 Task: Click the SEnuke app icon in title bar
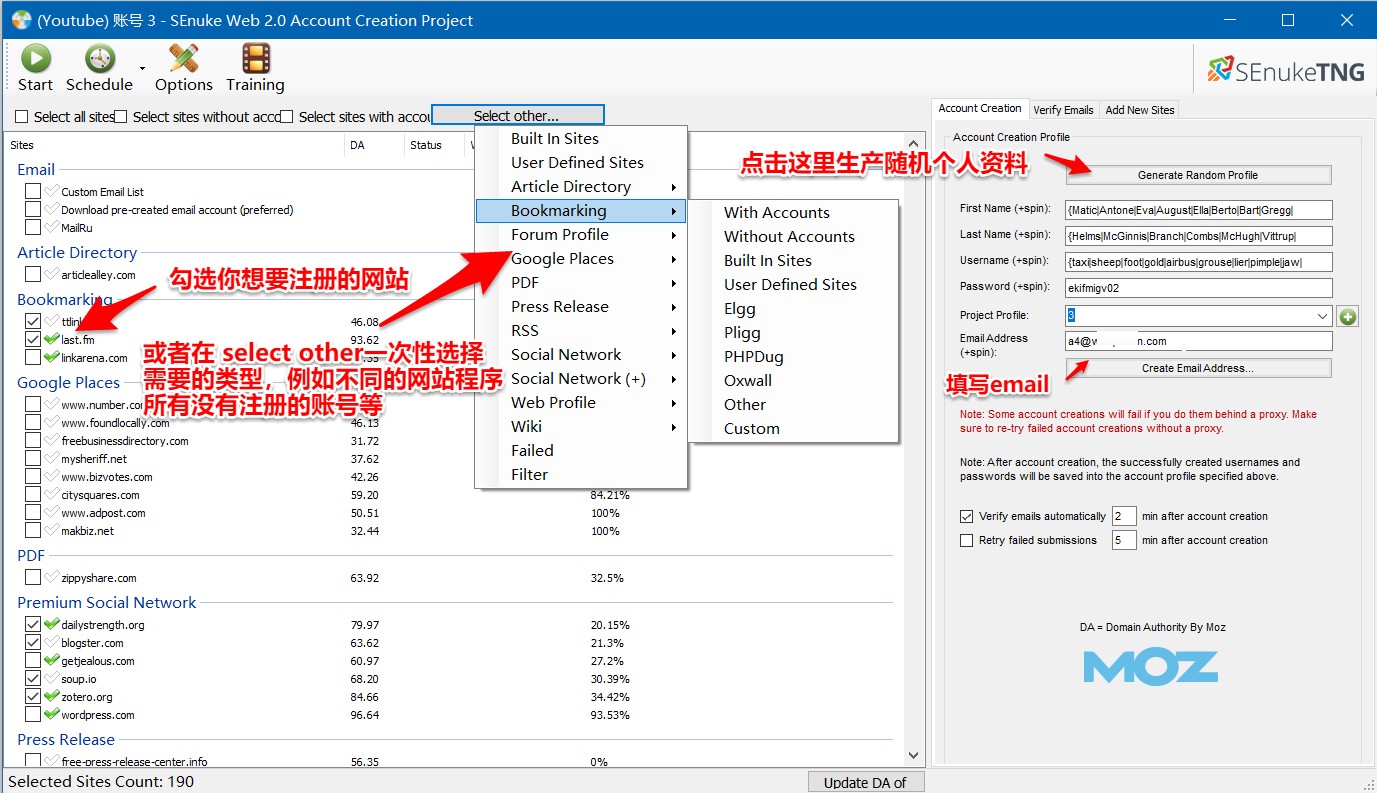click(x=21, y=20)
